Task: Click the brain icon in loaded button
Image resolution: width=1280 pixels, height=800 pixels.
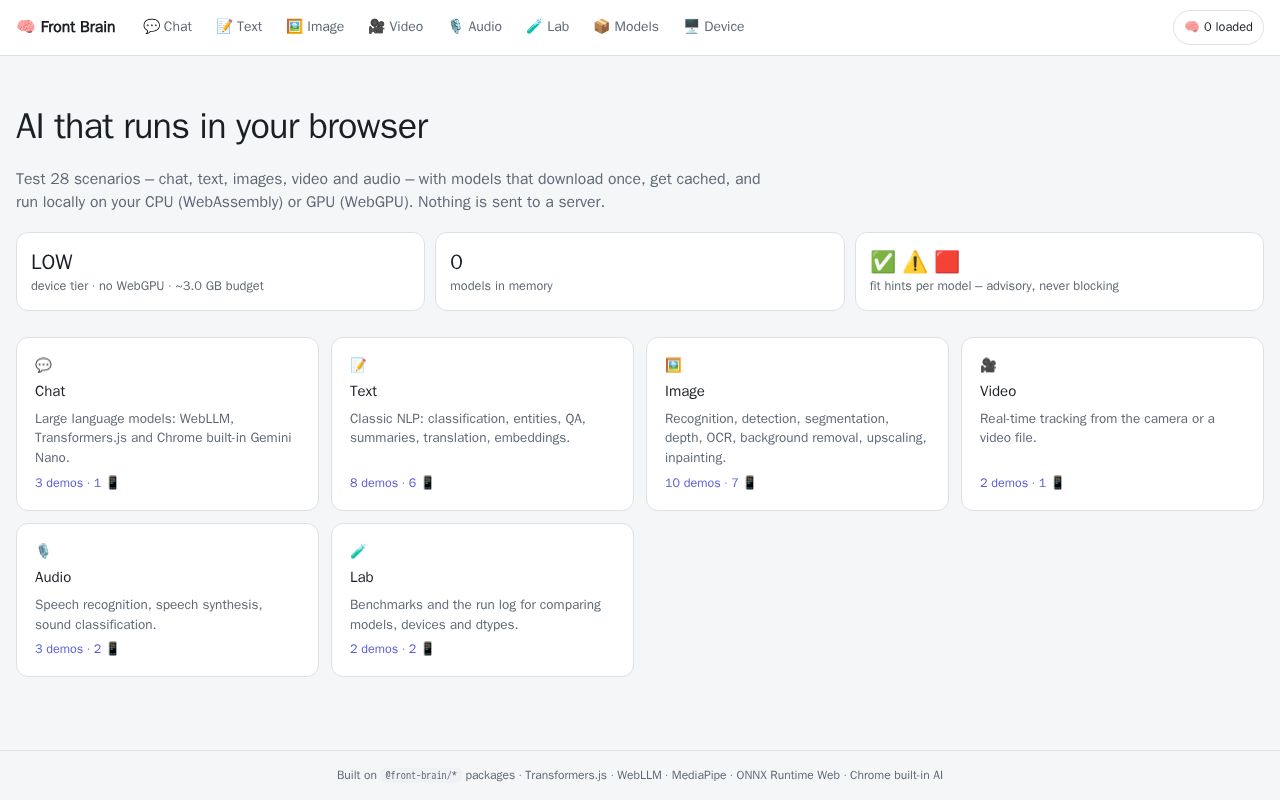Action: coord(1192,27)
